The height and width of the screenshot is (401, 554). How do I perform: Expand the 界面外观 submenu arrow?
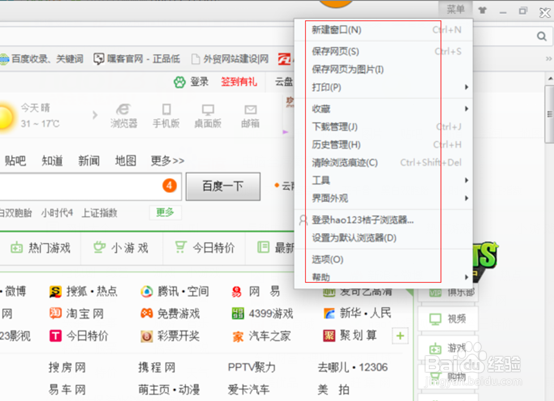coord(466,198)
